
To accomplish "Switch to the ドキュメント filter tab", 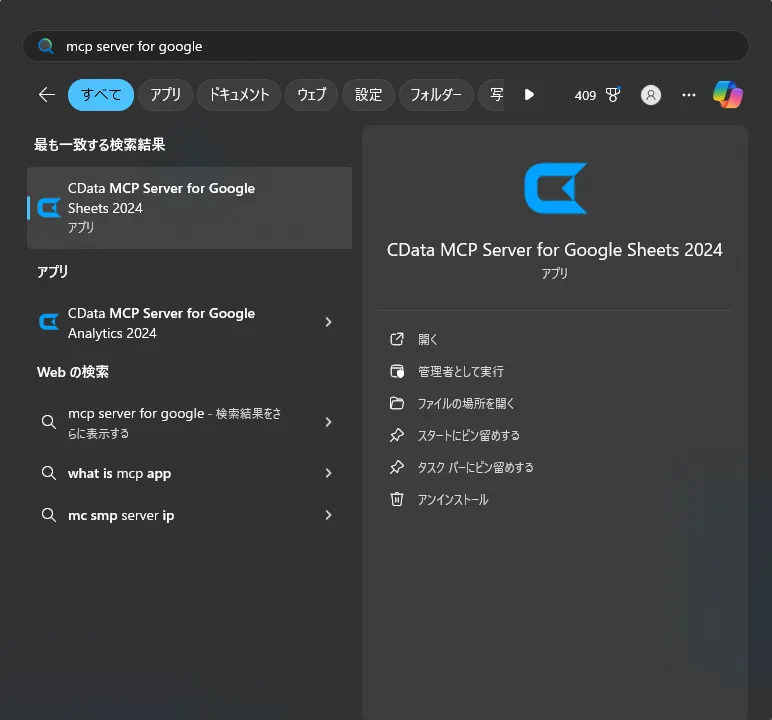I will coord(239,95).
